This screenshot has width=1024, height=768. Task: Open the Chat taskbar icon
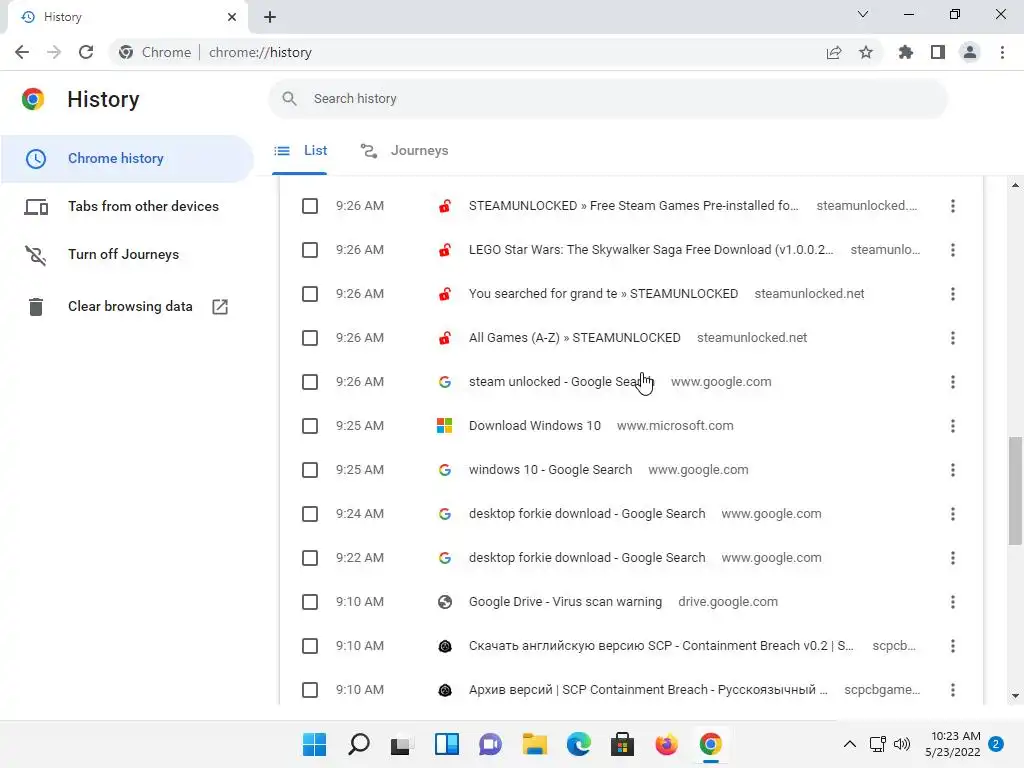tap(490, 744)
